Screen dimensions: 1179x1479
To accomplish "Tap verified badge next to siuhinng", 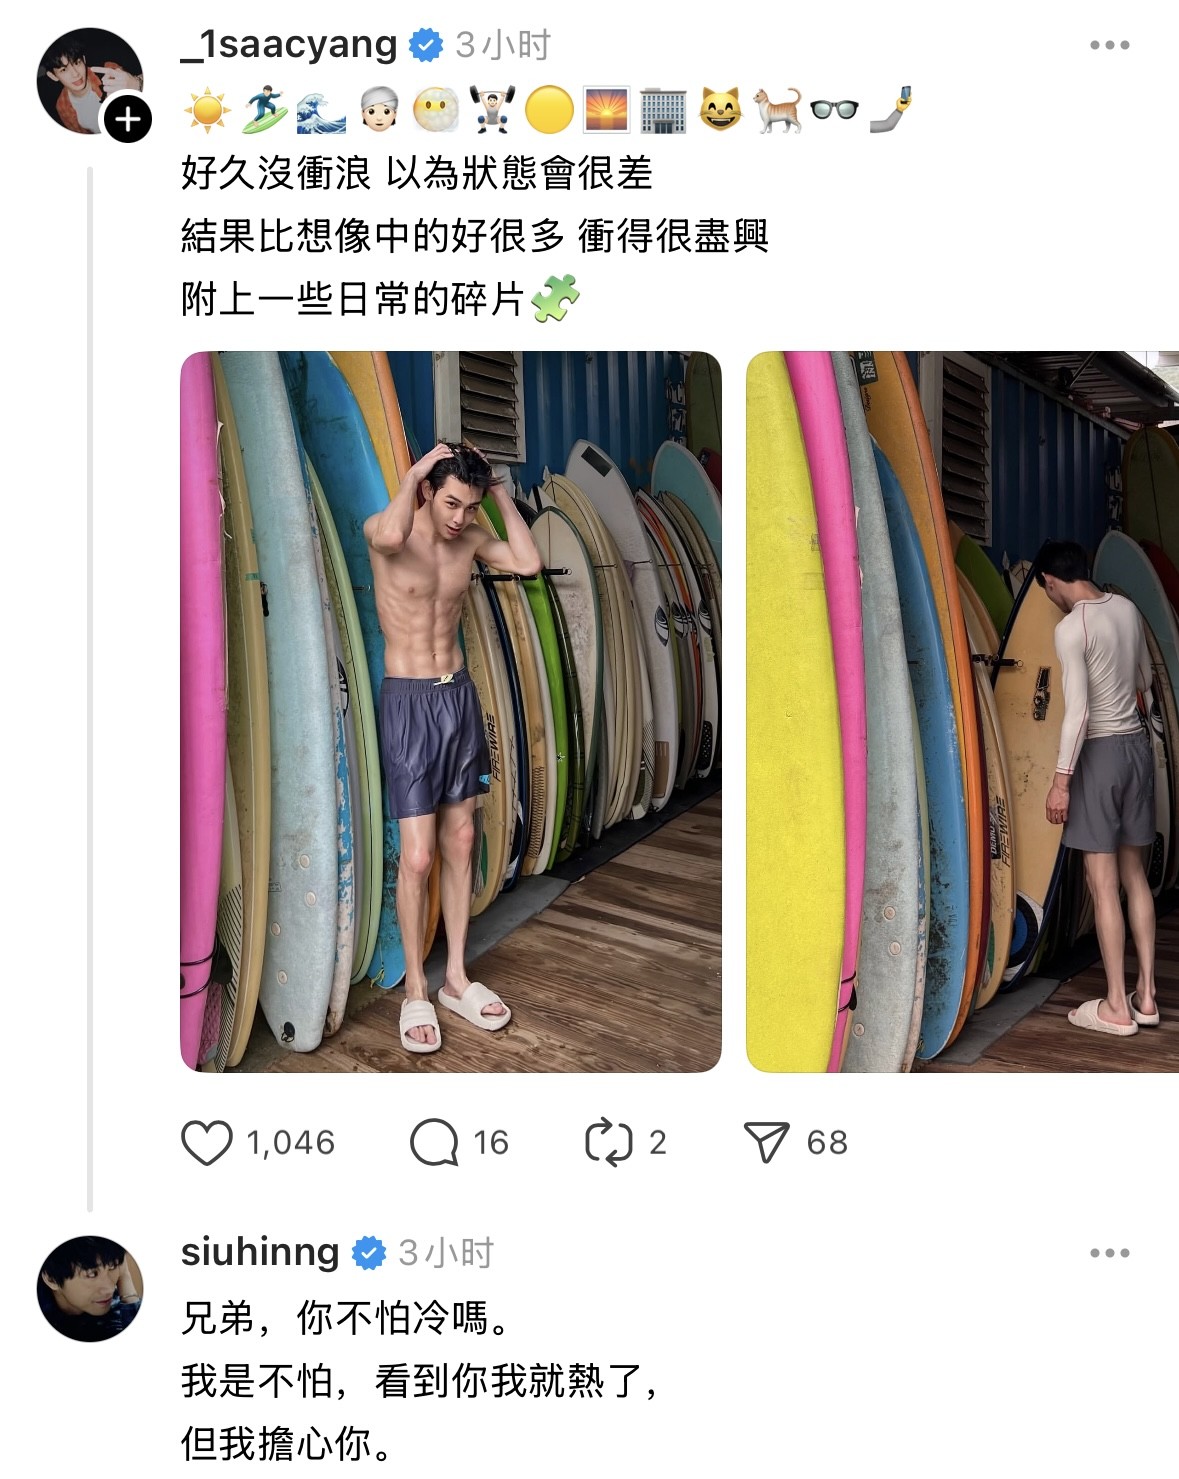I will (369, 1253).
